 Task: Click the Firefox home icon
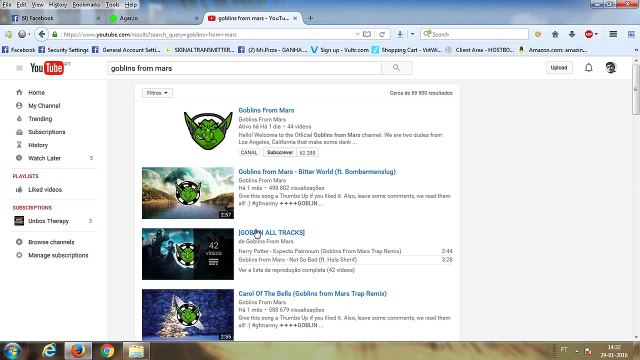tap(555, 34)
